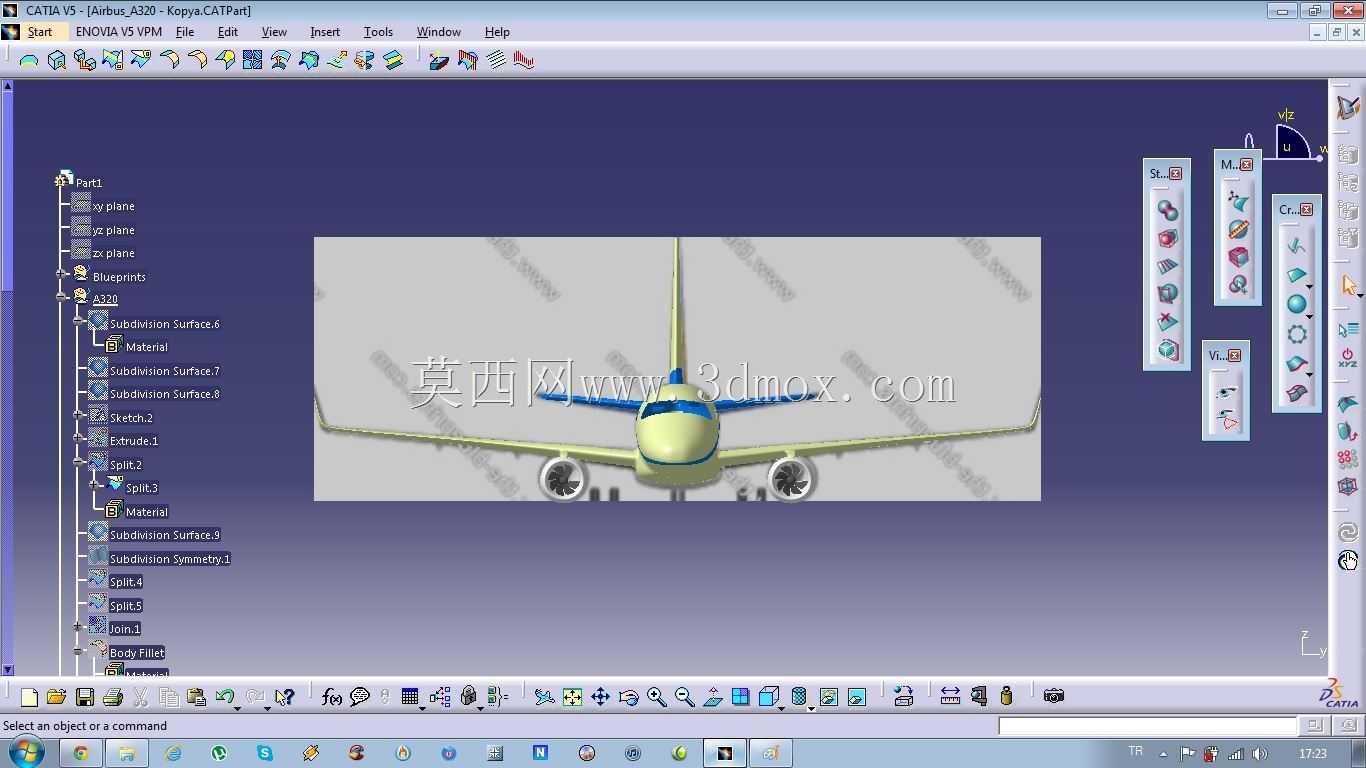Click the workbench icon at top of right toolbar
Viewport: 1366px width, 768px height.
(x=1348, y=108)
